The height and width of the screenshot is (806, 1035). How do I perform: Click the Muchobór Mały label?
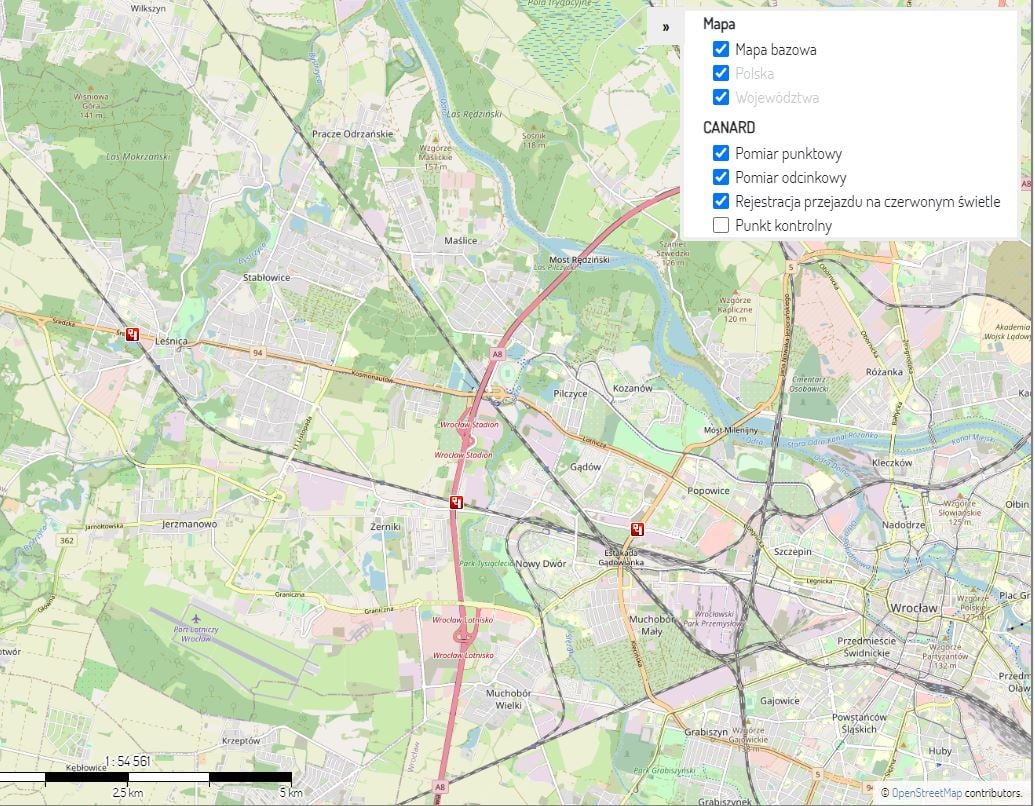651,625
